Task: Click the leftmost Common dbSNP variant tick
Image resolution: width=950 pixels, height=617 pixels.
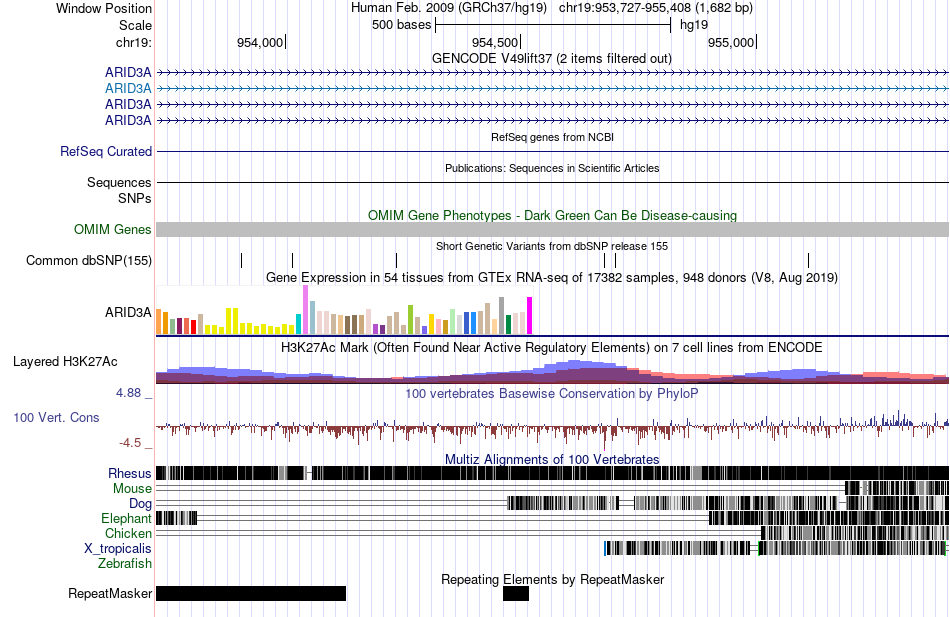Action: pyautogui.click(x=241, y=261)
